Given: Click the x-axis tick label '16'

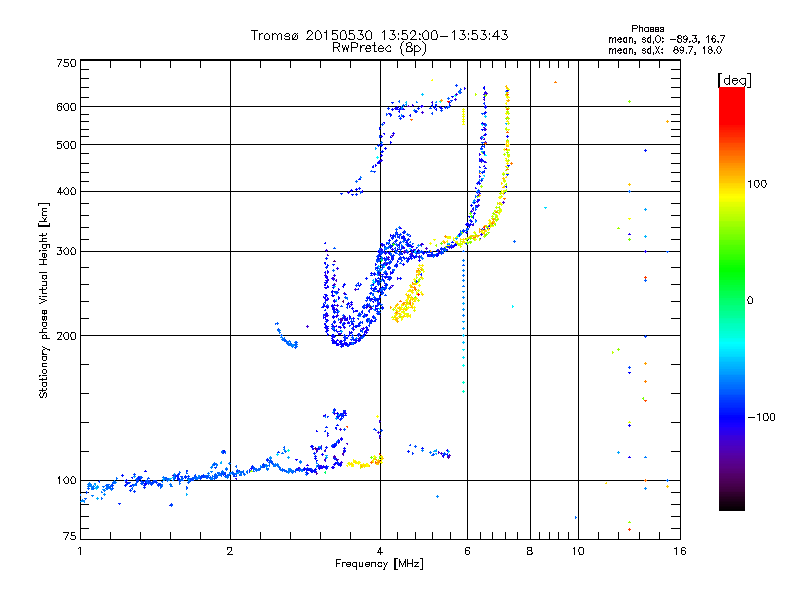Looking at the screenshot, I should [x=680, y=551].
